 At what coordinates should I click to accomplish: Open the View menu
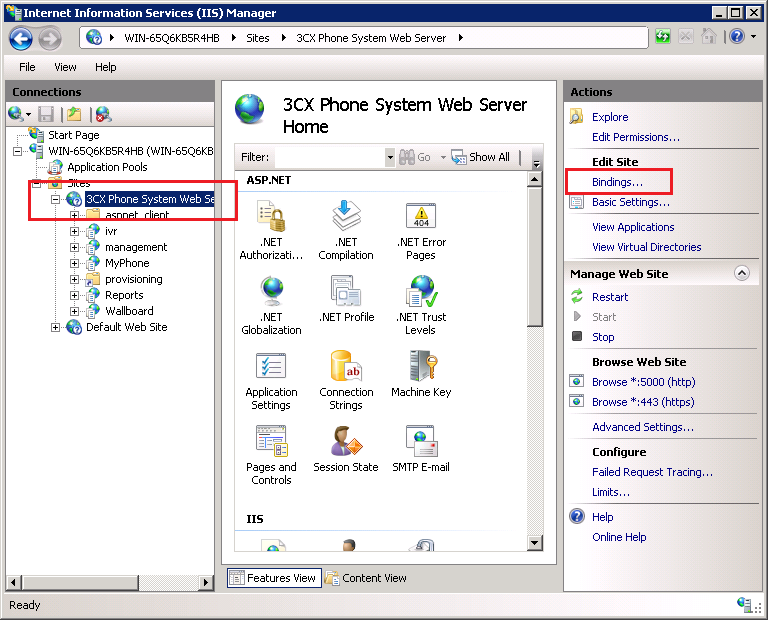65,67
